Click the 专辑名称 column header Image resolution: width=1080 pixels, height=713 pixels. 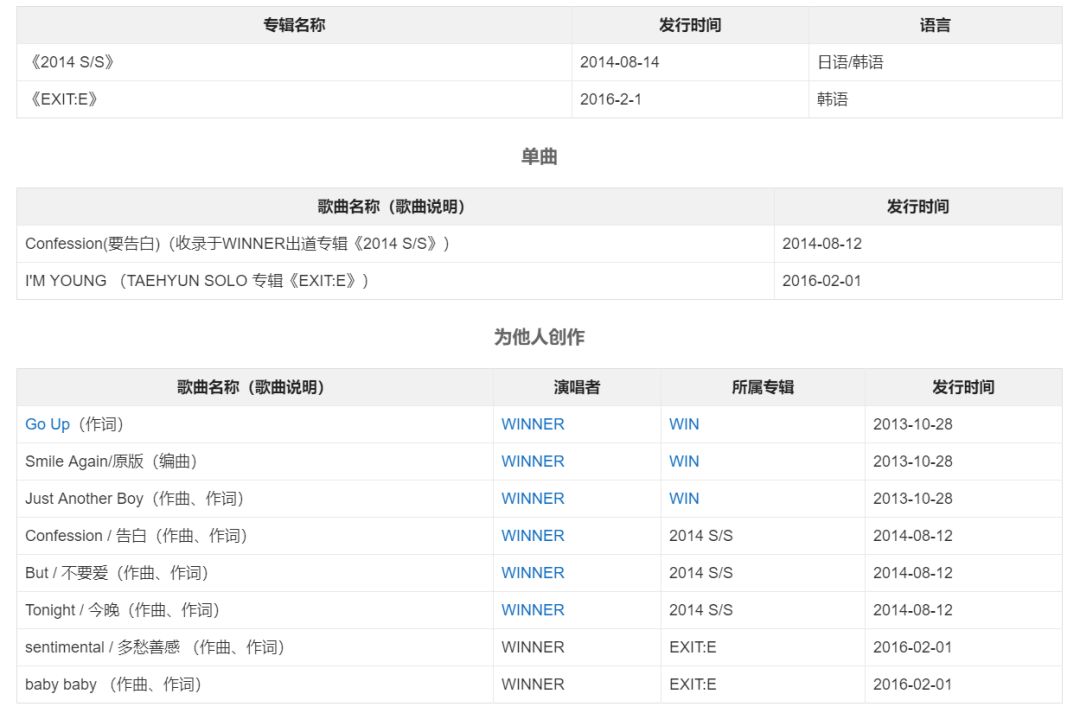point(294,25)
